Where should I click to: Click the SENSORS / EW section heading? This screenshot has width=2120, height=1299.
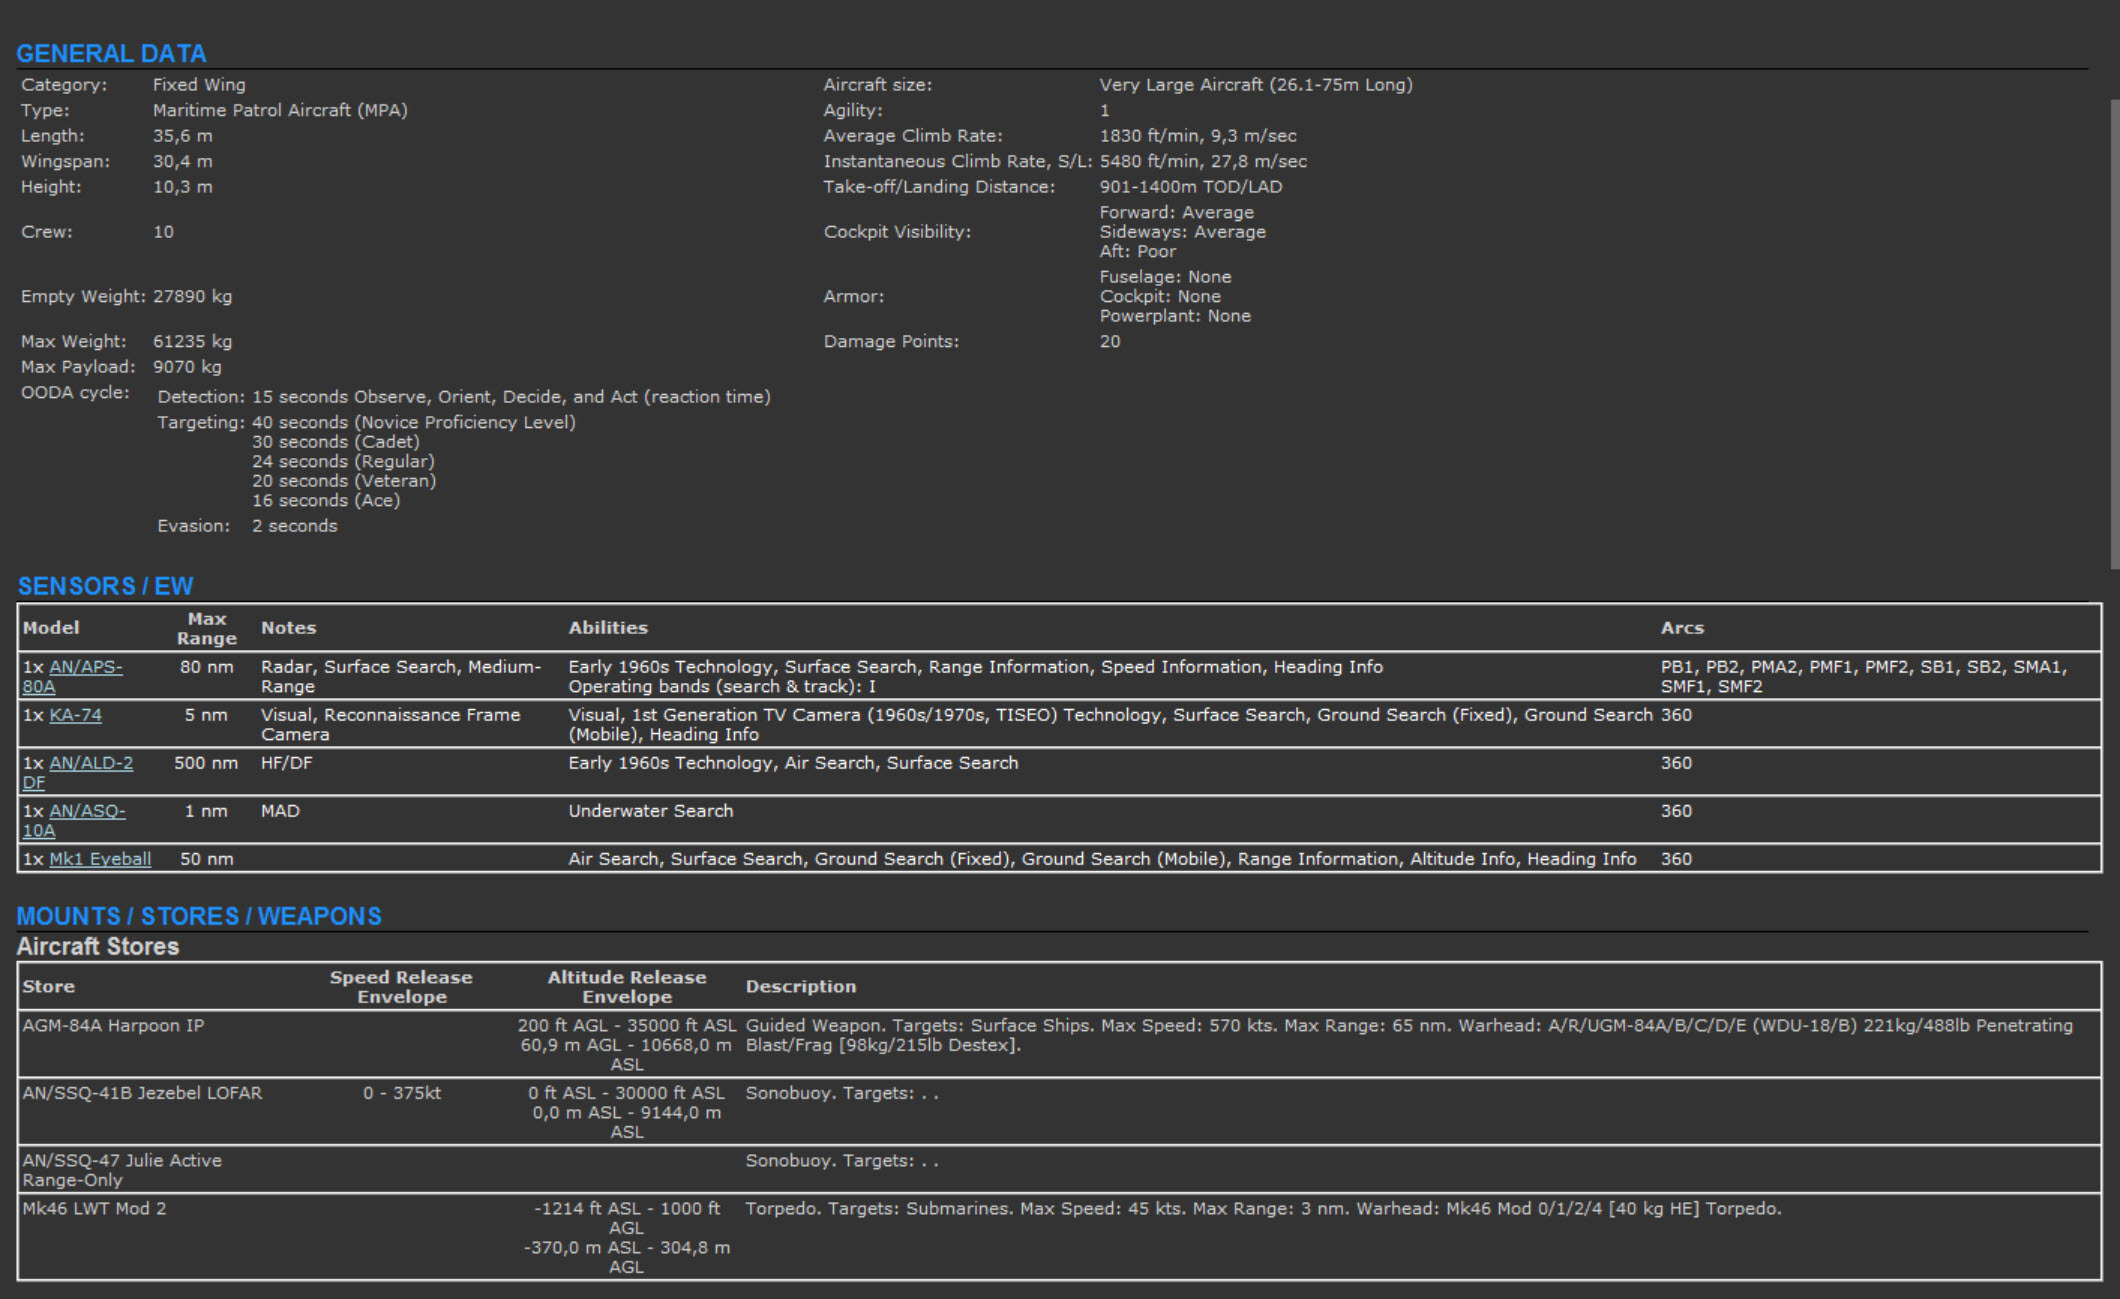(x=105, y=586)
